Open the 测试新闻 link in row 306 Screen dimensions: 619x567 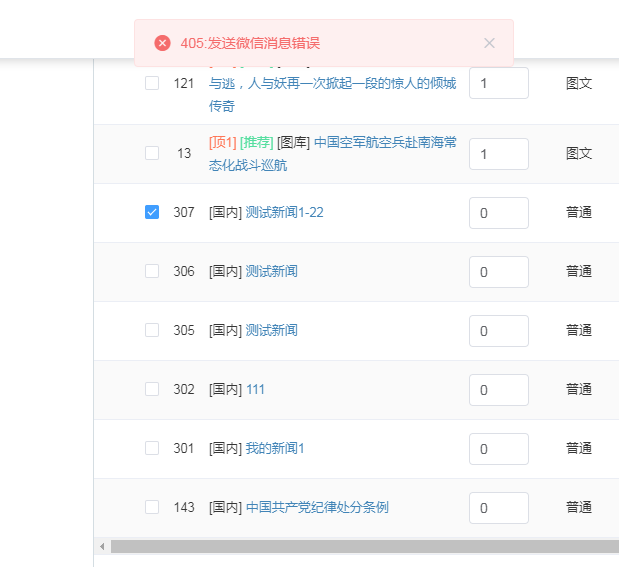(271, 271)
